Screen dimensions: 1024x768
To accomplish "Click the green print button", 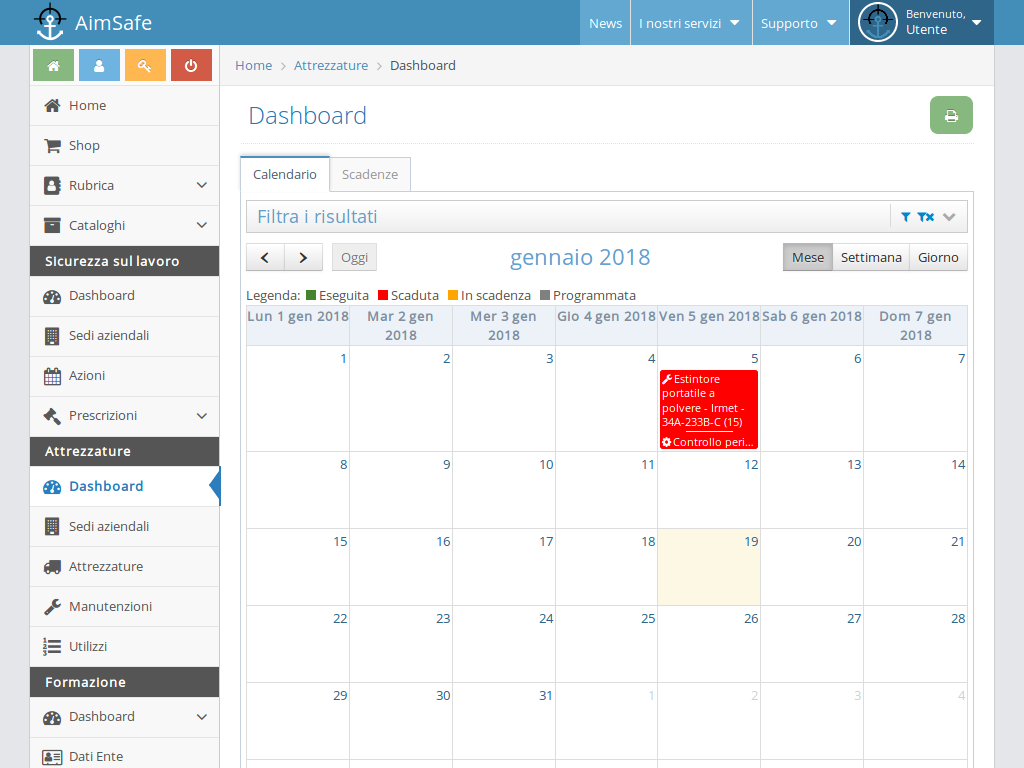I will coord(951,115).
